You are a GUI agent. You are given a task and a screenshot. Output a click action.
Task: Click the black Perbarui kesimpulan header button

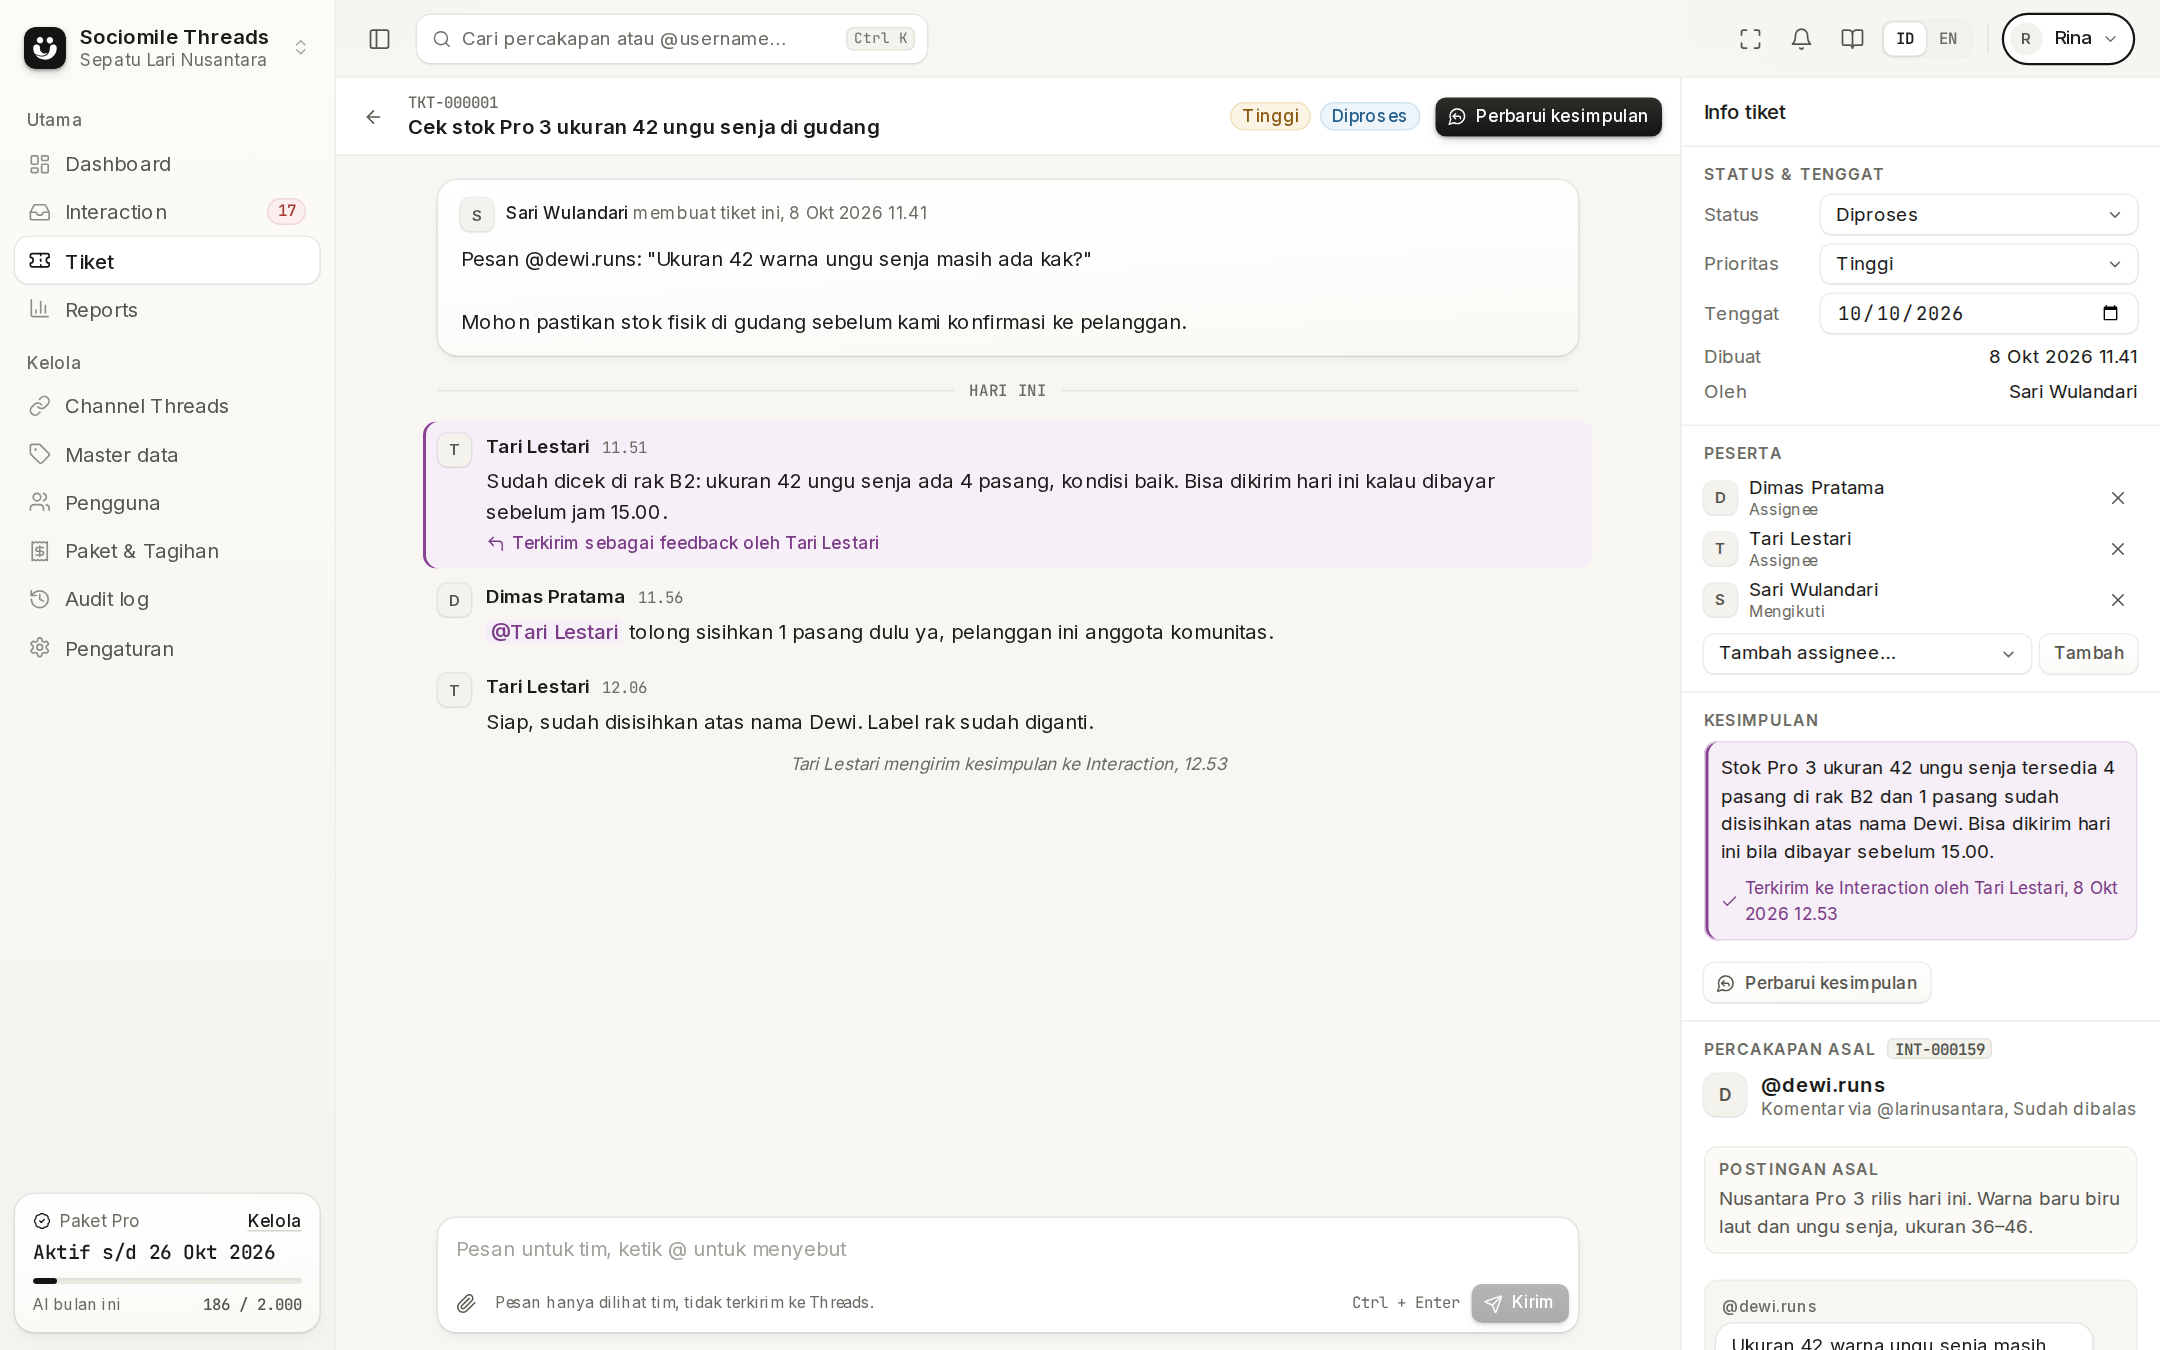[x=1548, y=116]
